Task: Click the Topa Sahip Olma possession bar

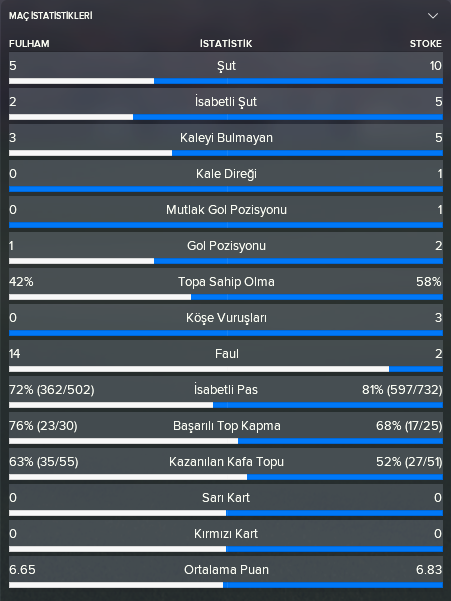Action: pyautogui.click(x=226, y=297)
